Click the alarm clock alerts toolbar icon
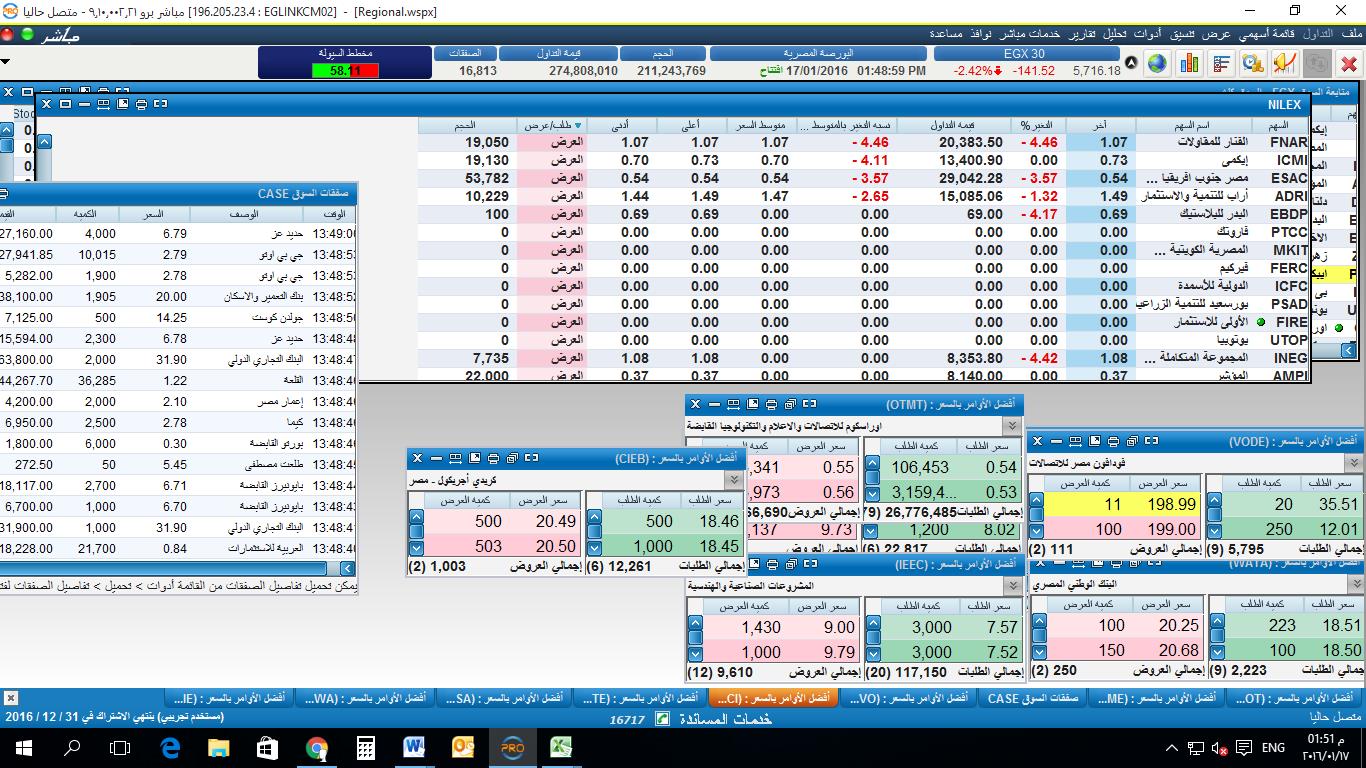Viewport: 1366px width, 768px height. [1253, 64]
